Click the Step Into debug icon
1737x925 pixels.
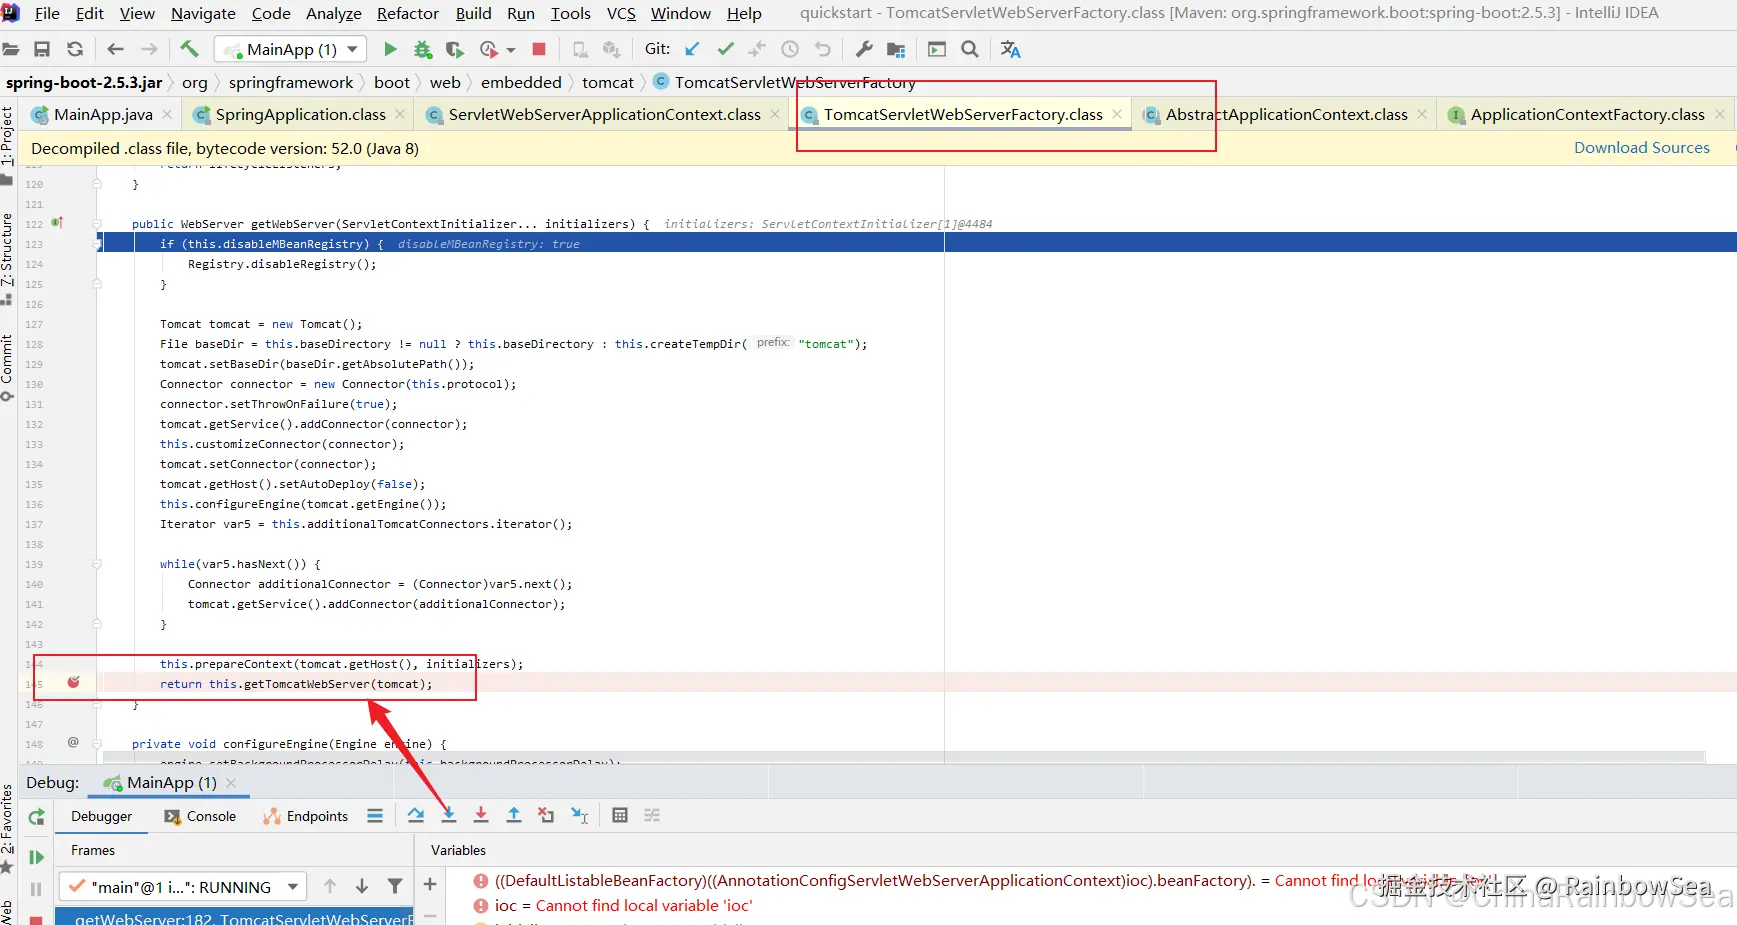pos(449,816)
